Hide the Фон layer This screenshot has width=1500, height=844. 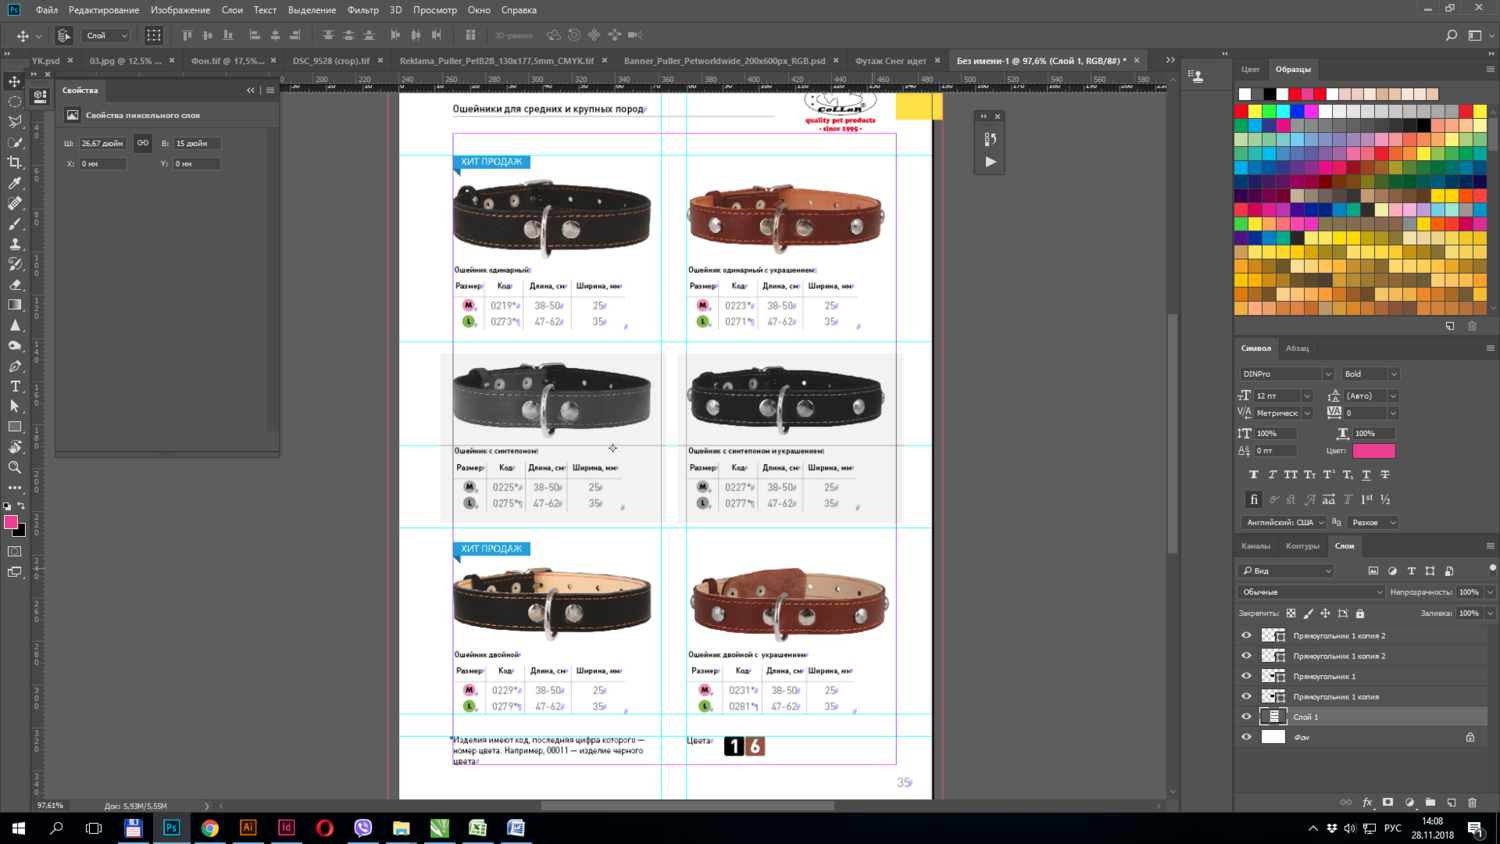click(1246, 737)
